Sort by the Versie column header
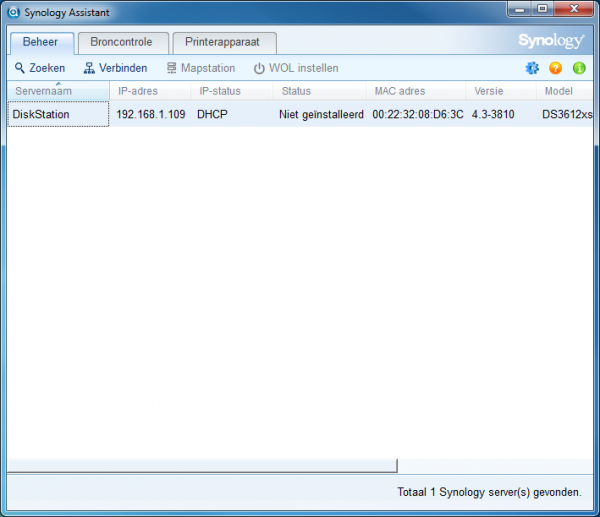 click(501, 91)
